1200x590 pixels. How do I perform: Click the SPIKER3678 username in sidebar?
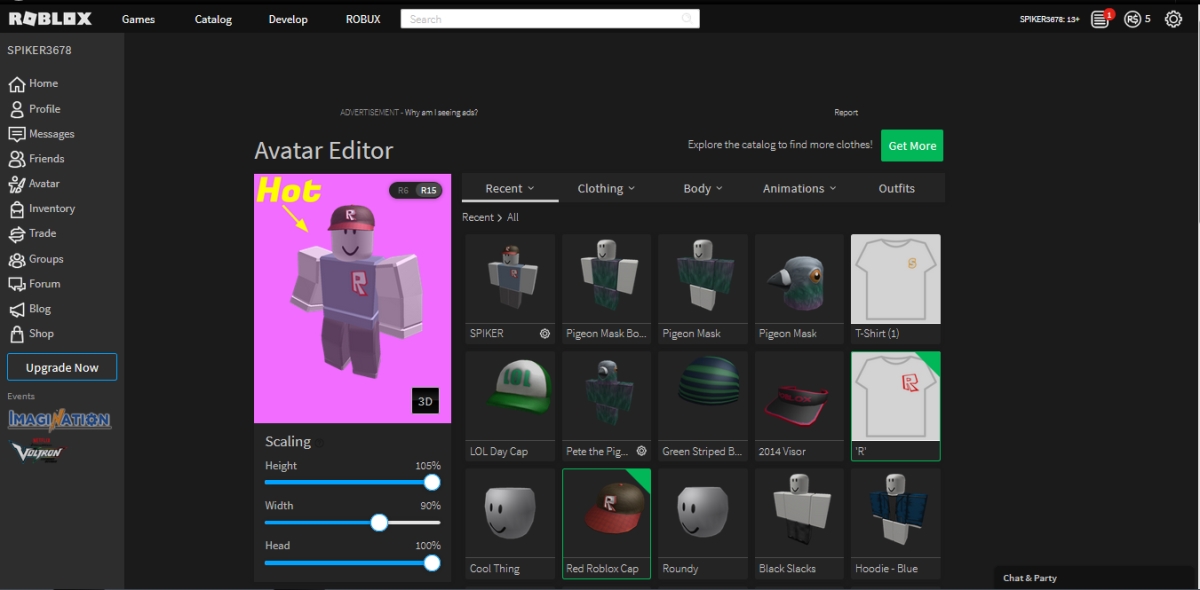pyautogui.click(x=39, y=50)
